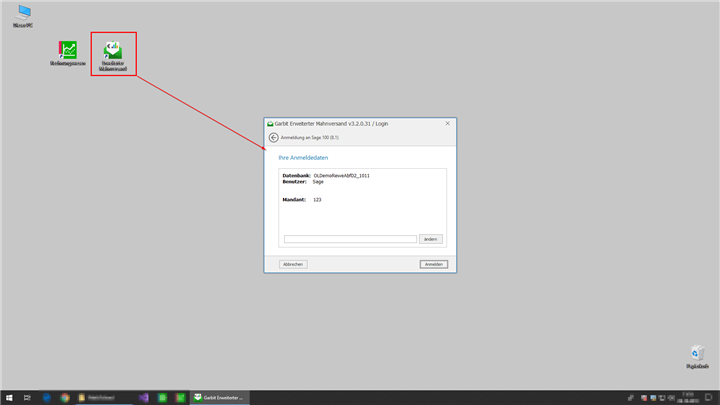
Task: Open Task View from the taskbar
Action: pyautogui.click(x=27, y=398)
